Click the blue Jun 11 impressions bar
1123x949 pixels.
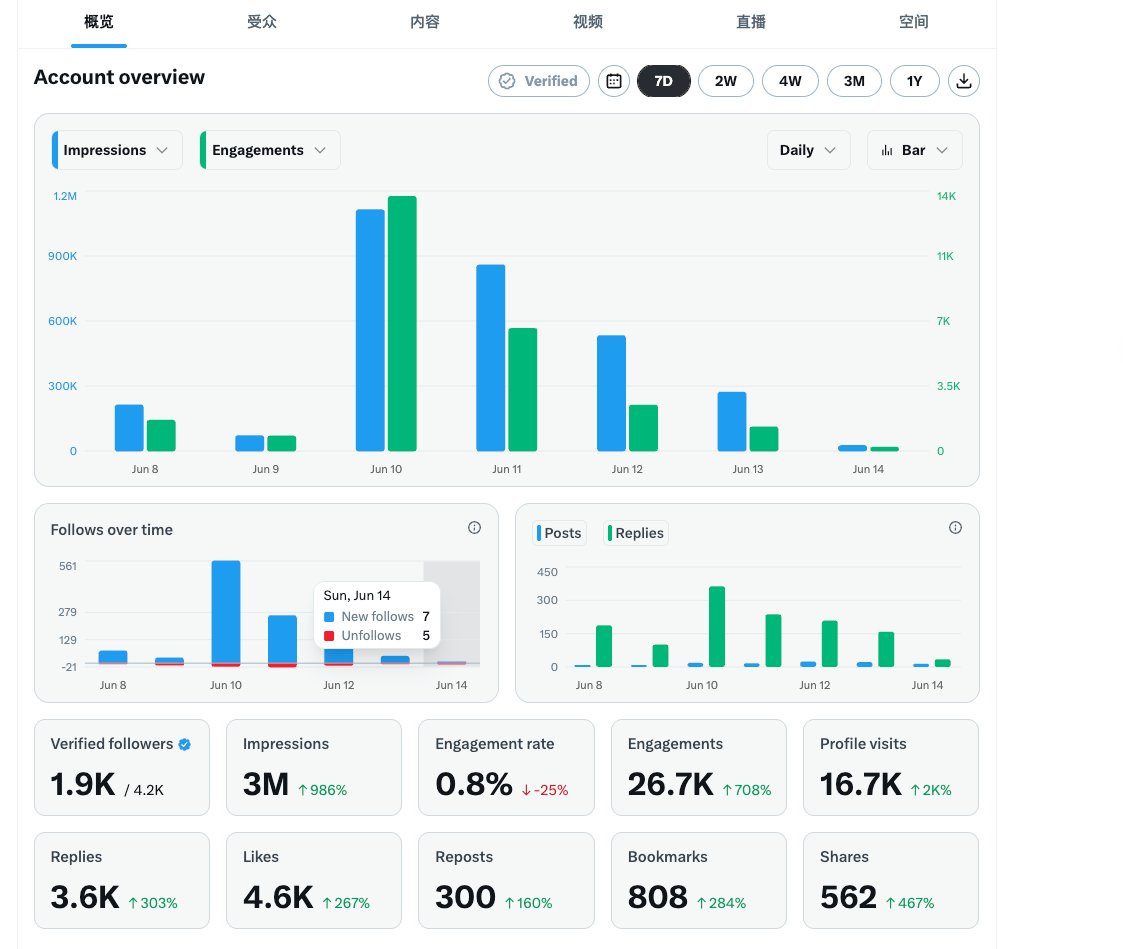point(491,358)
